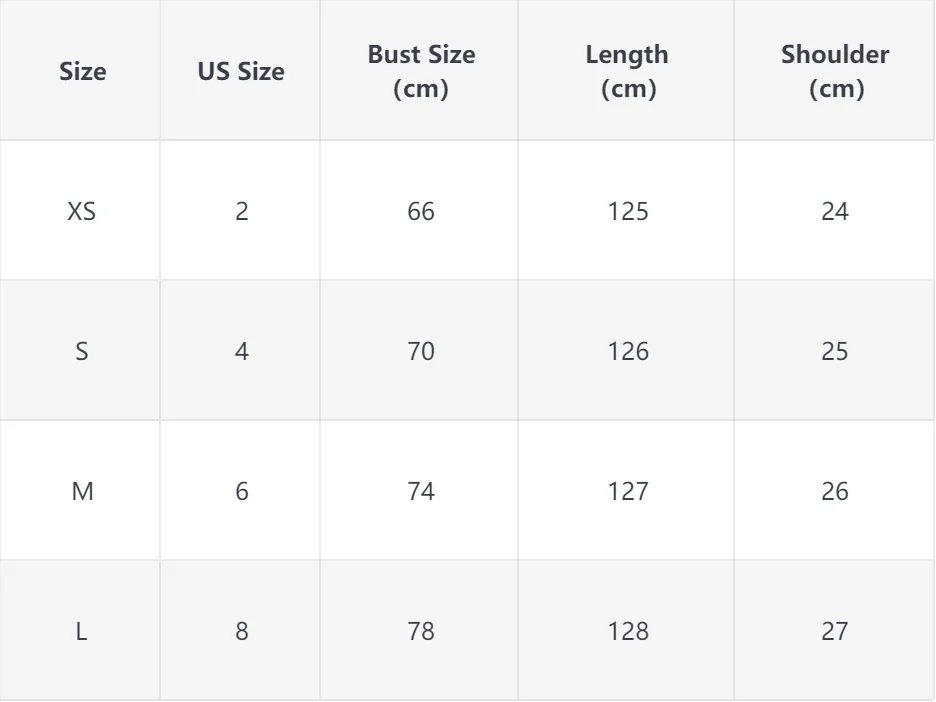Click the bust value 74
This screenshot has height=702, width=936.
[x=421, y=491]
